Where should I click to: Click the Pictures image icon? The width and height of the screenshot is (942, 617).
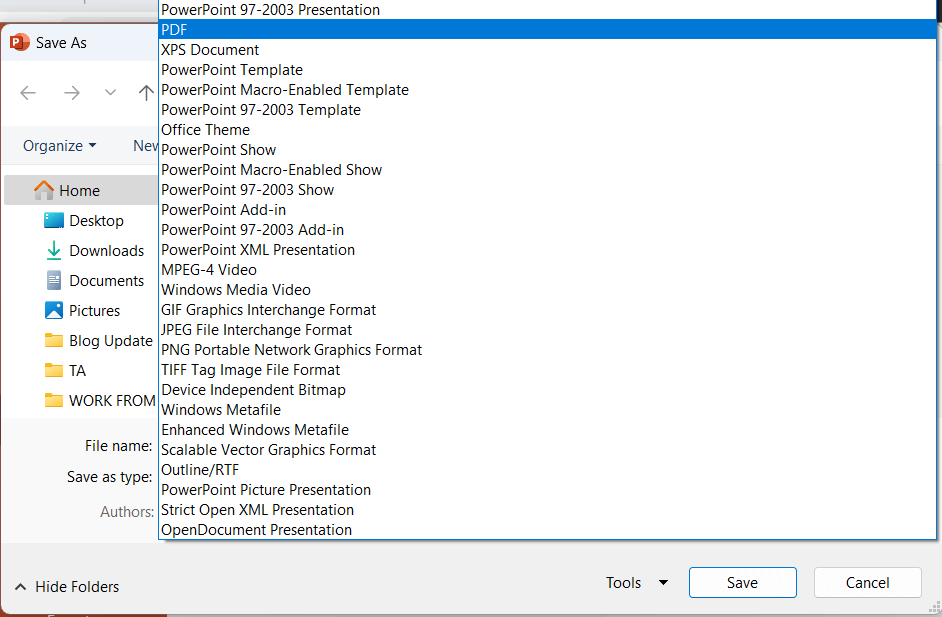coord(53,311)
